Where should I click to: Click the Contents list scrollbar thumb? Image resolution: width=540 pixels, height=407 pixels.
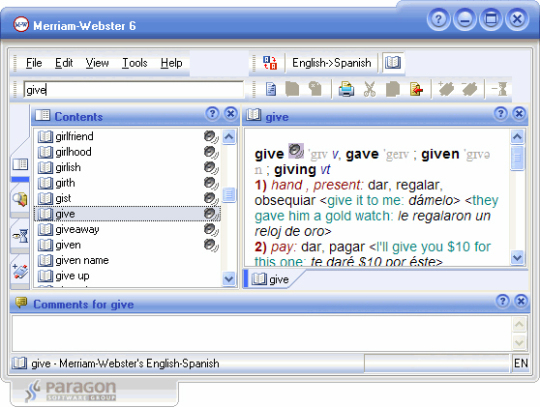[229, 195]
